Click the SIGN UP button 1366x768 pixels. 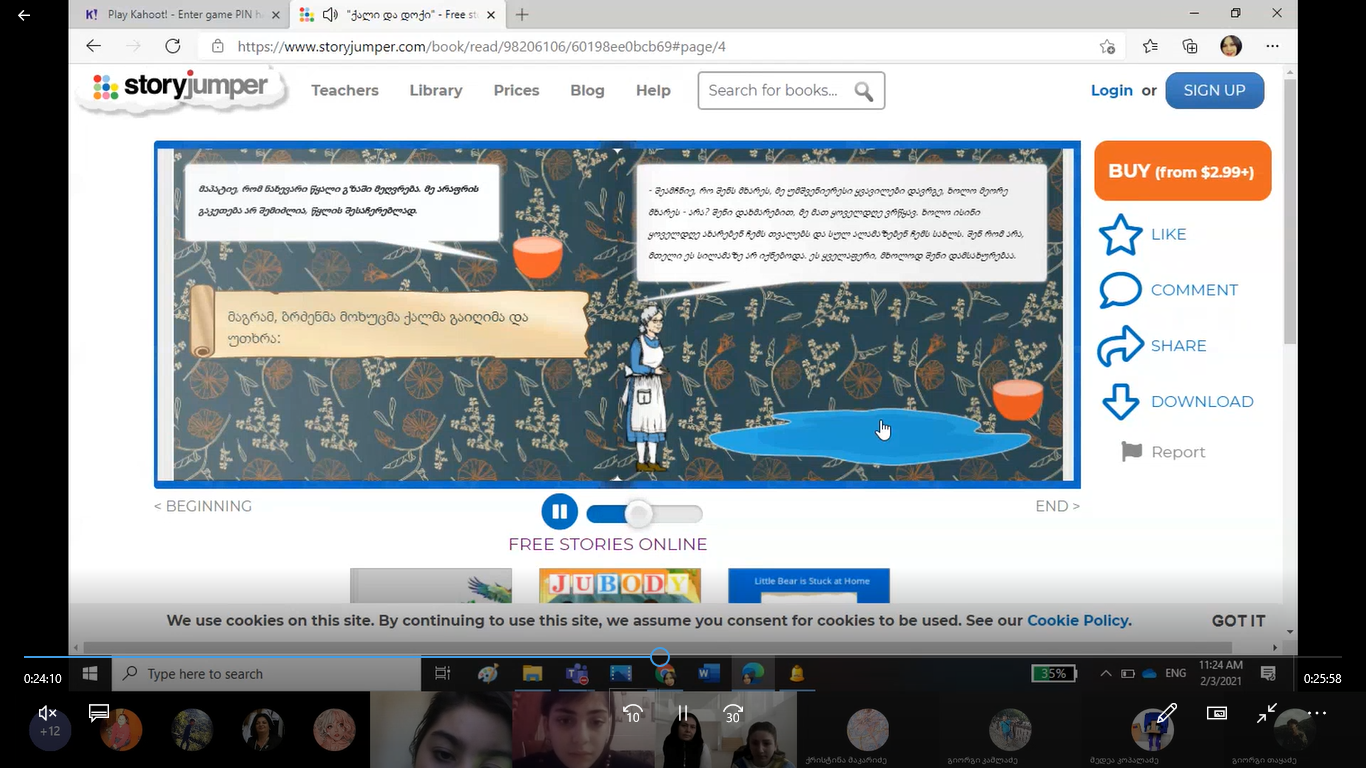1214,90
